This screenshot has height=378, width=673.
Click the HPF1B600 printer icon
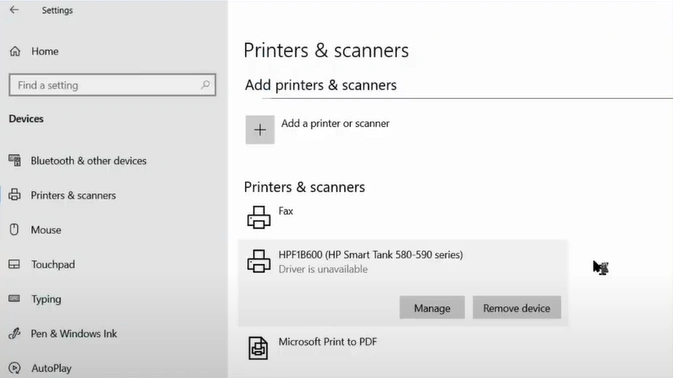259,261
